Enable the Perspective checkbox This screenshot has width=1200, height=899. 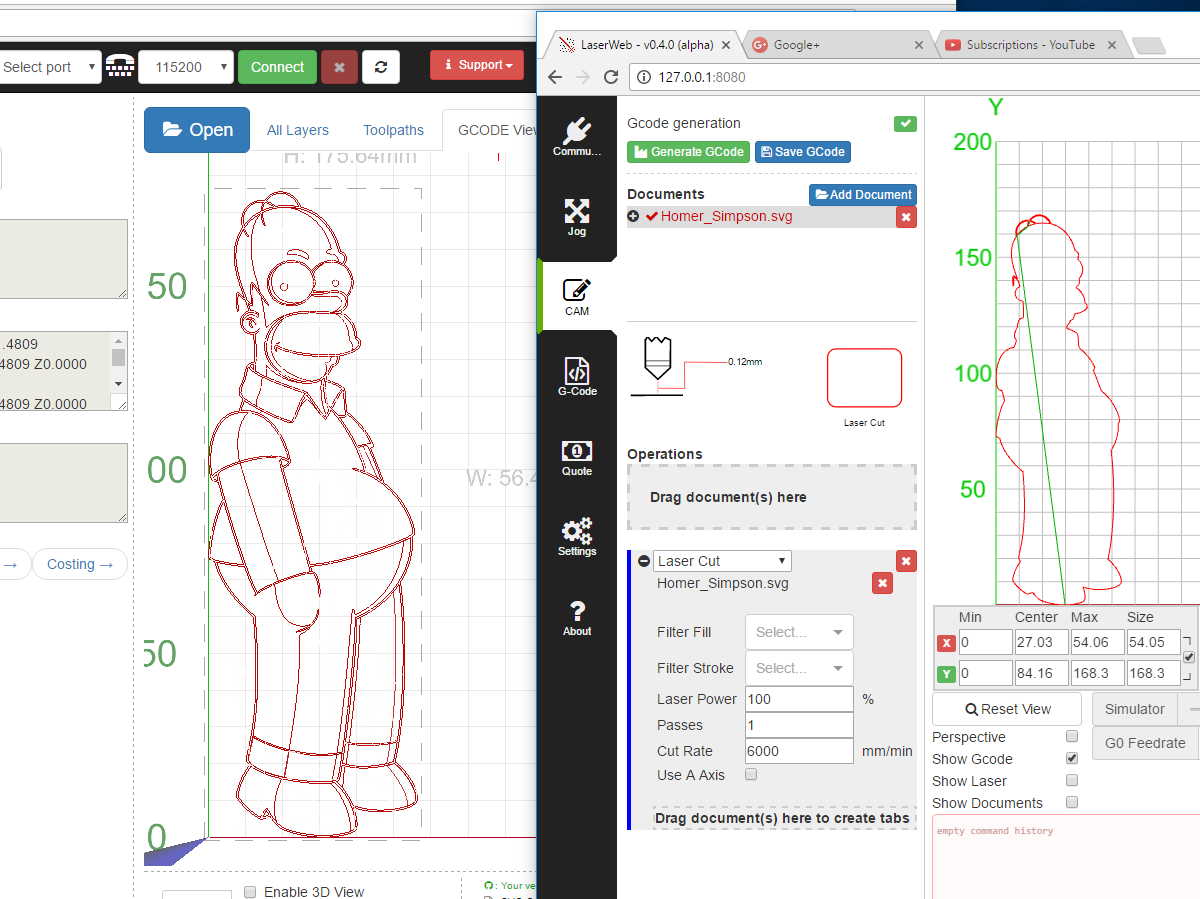[x=1072, y=736]
